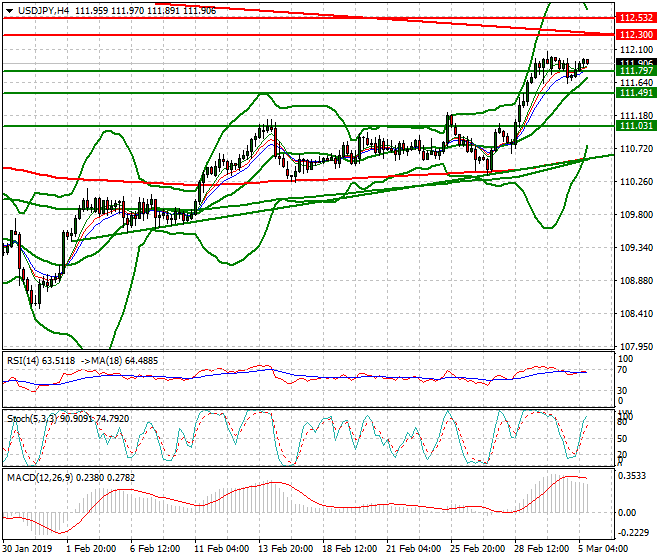Click the 30 Jan 2019 date marker
660x560 pixels.
[x=27, y=549]
